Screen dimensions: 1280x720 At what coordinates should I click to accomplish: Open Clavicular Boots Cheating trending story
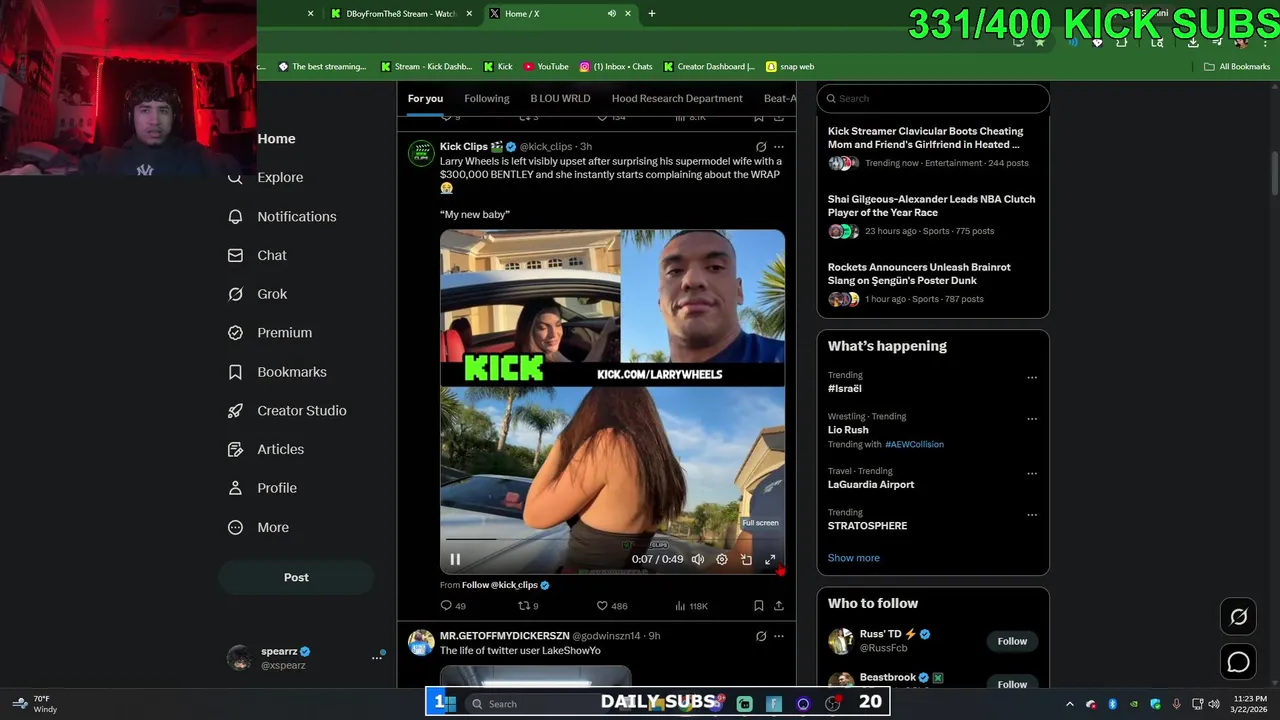click(x=932, y=147)
